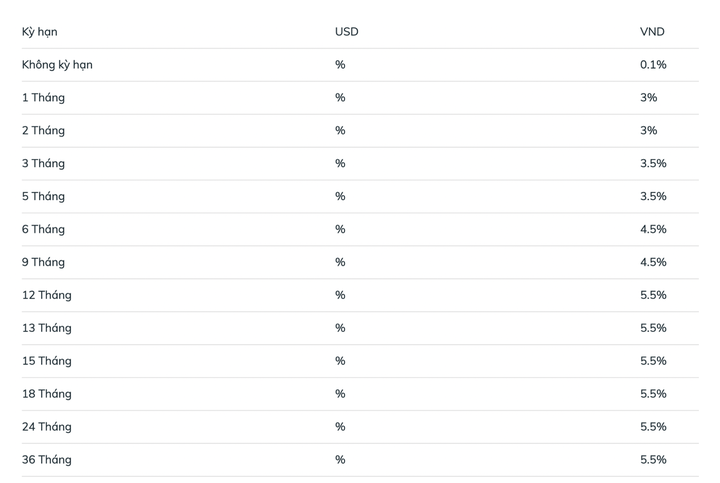Click the USD % cell for 18 Tháng
This screenshot has height=483, width=720.
pos(340,394)
